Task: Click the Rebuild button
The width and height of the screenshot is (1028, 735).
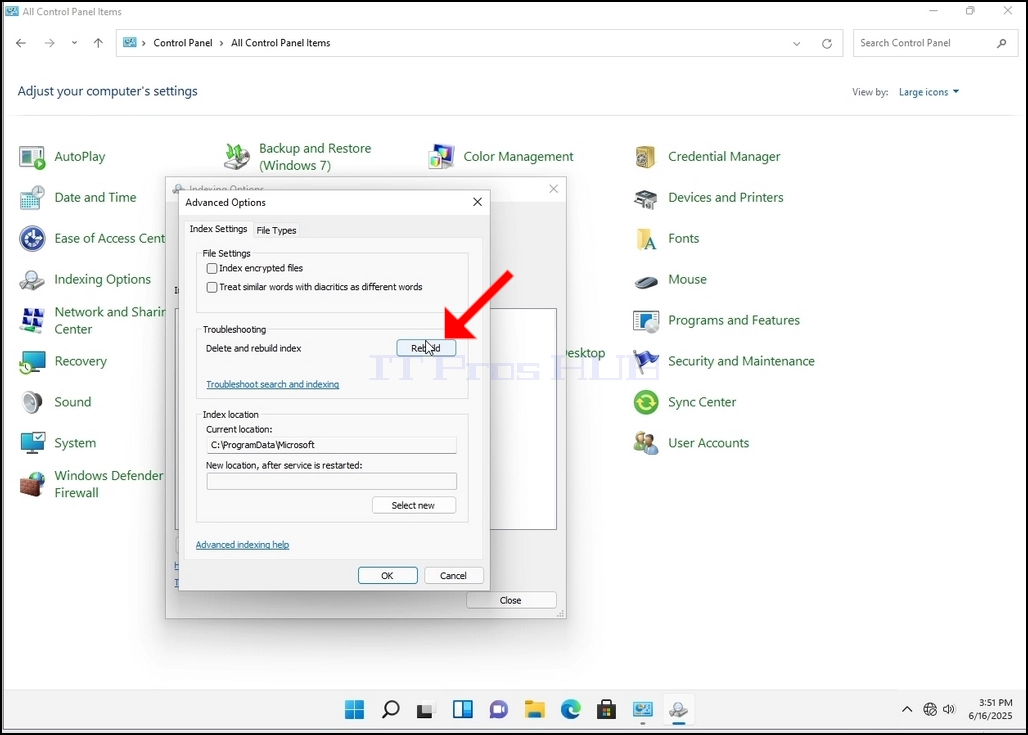Action: [426, 348]
